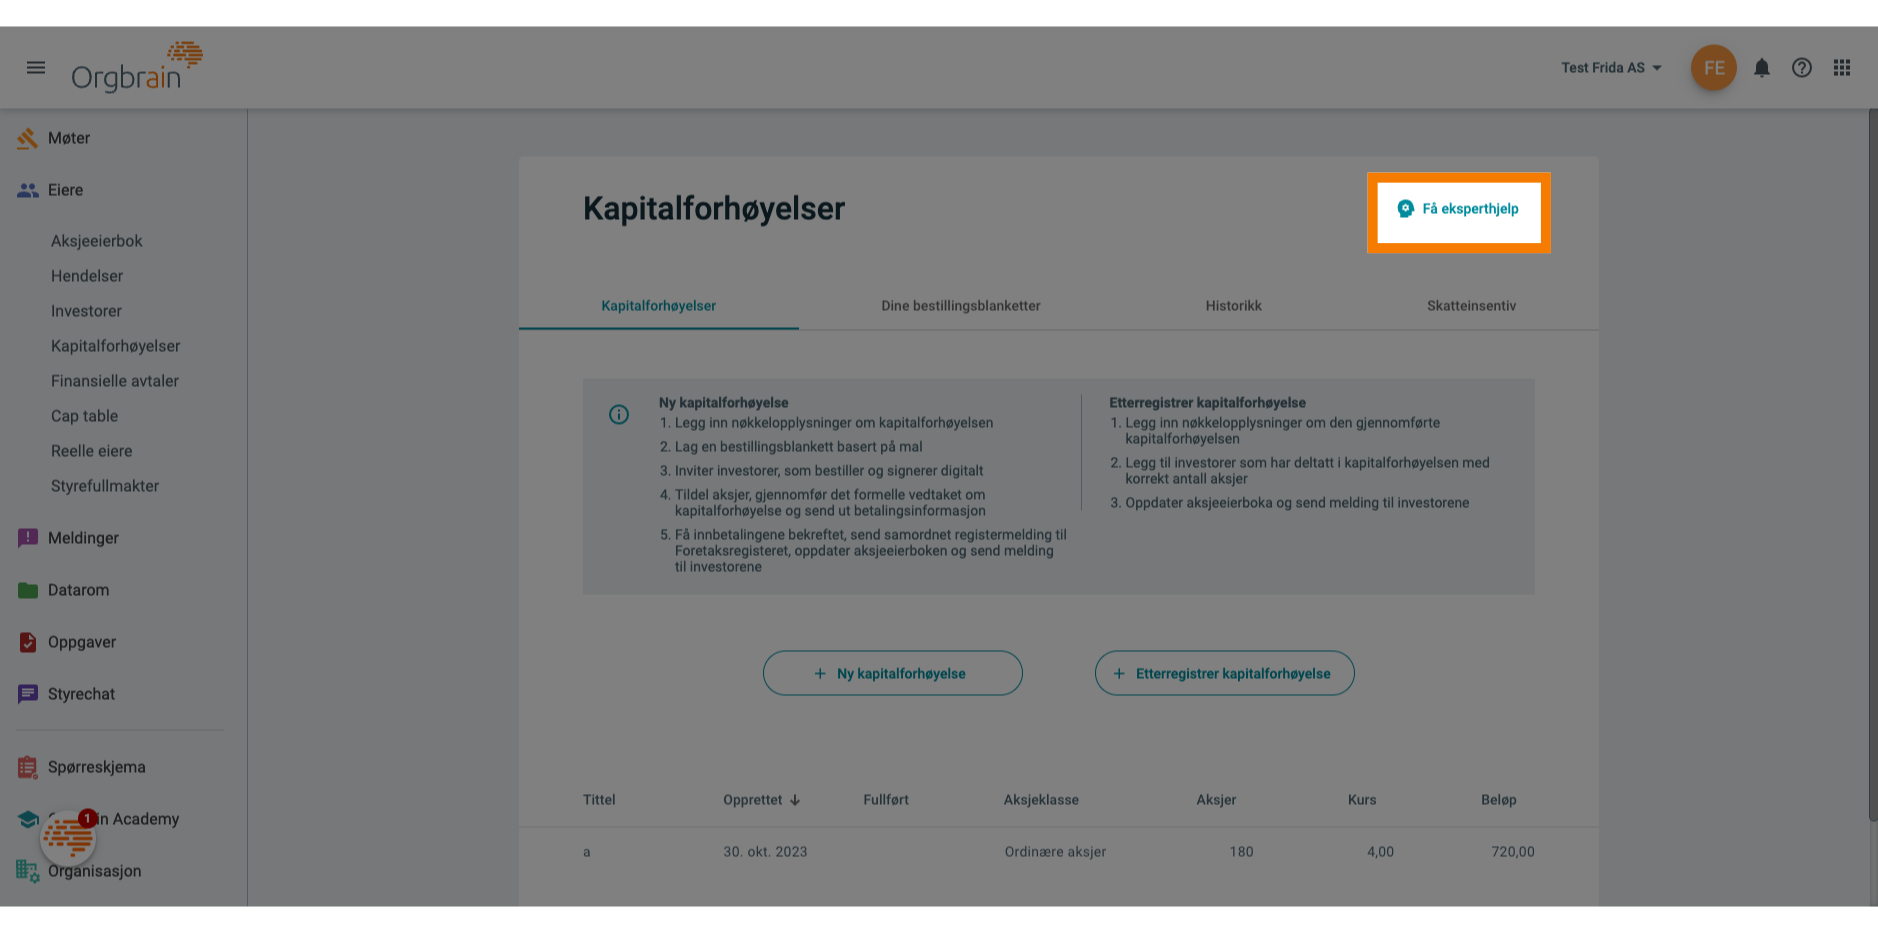
Task: Open the FE user avatar menu
Action: (1714, 68)
